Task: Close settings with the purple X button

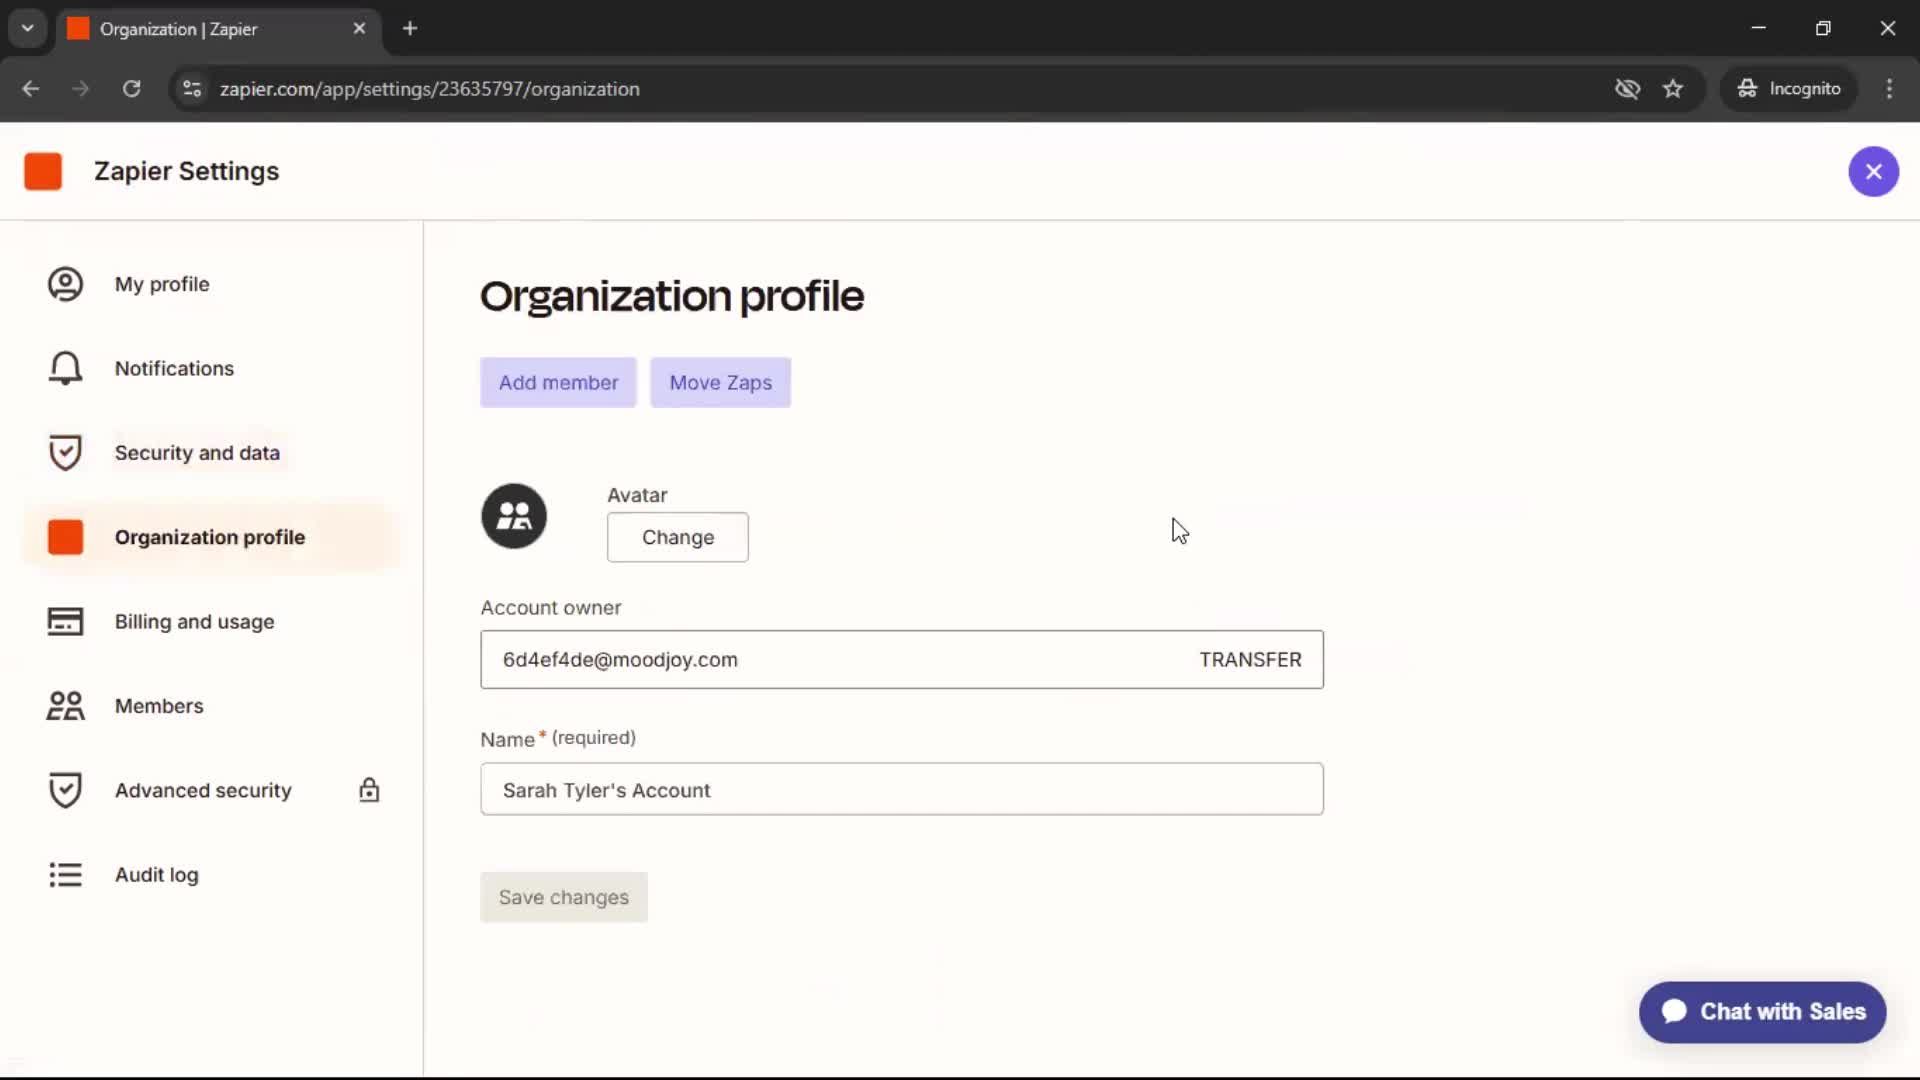Action: coord(1873,171)
